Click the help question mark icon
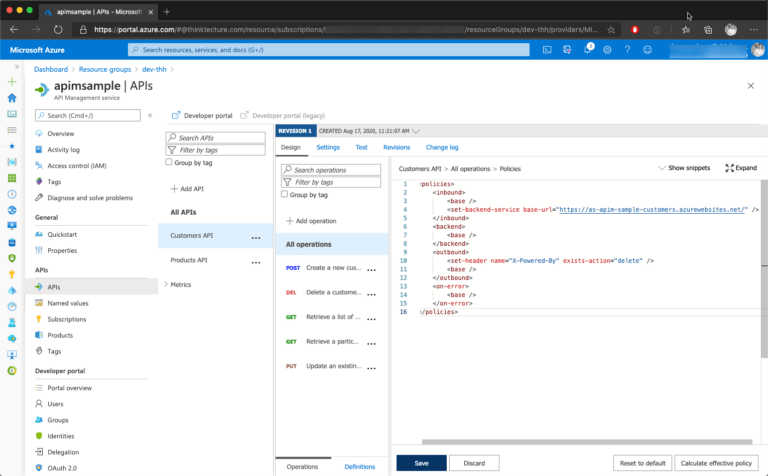Image resolution: width=768 pixels, height=476 pixels. pos(627,50)
